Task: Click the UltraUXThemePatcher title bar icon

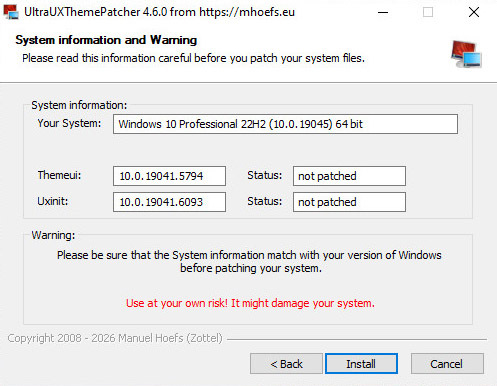Action: 11,12
